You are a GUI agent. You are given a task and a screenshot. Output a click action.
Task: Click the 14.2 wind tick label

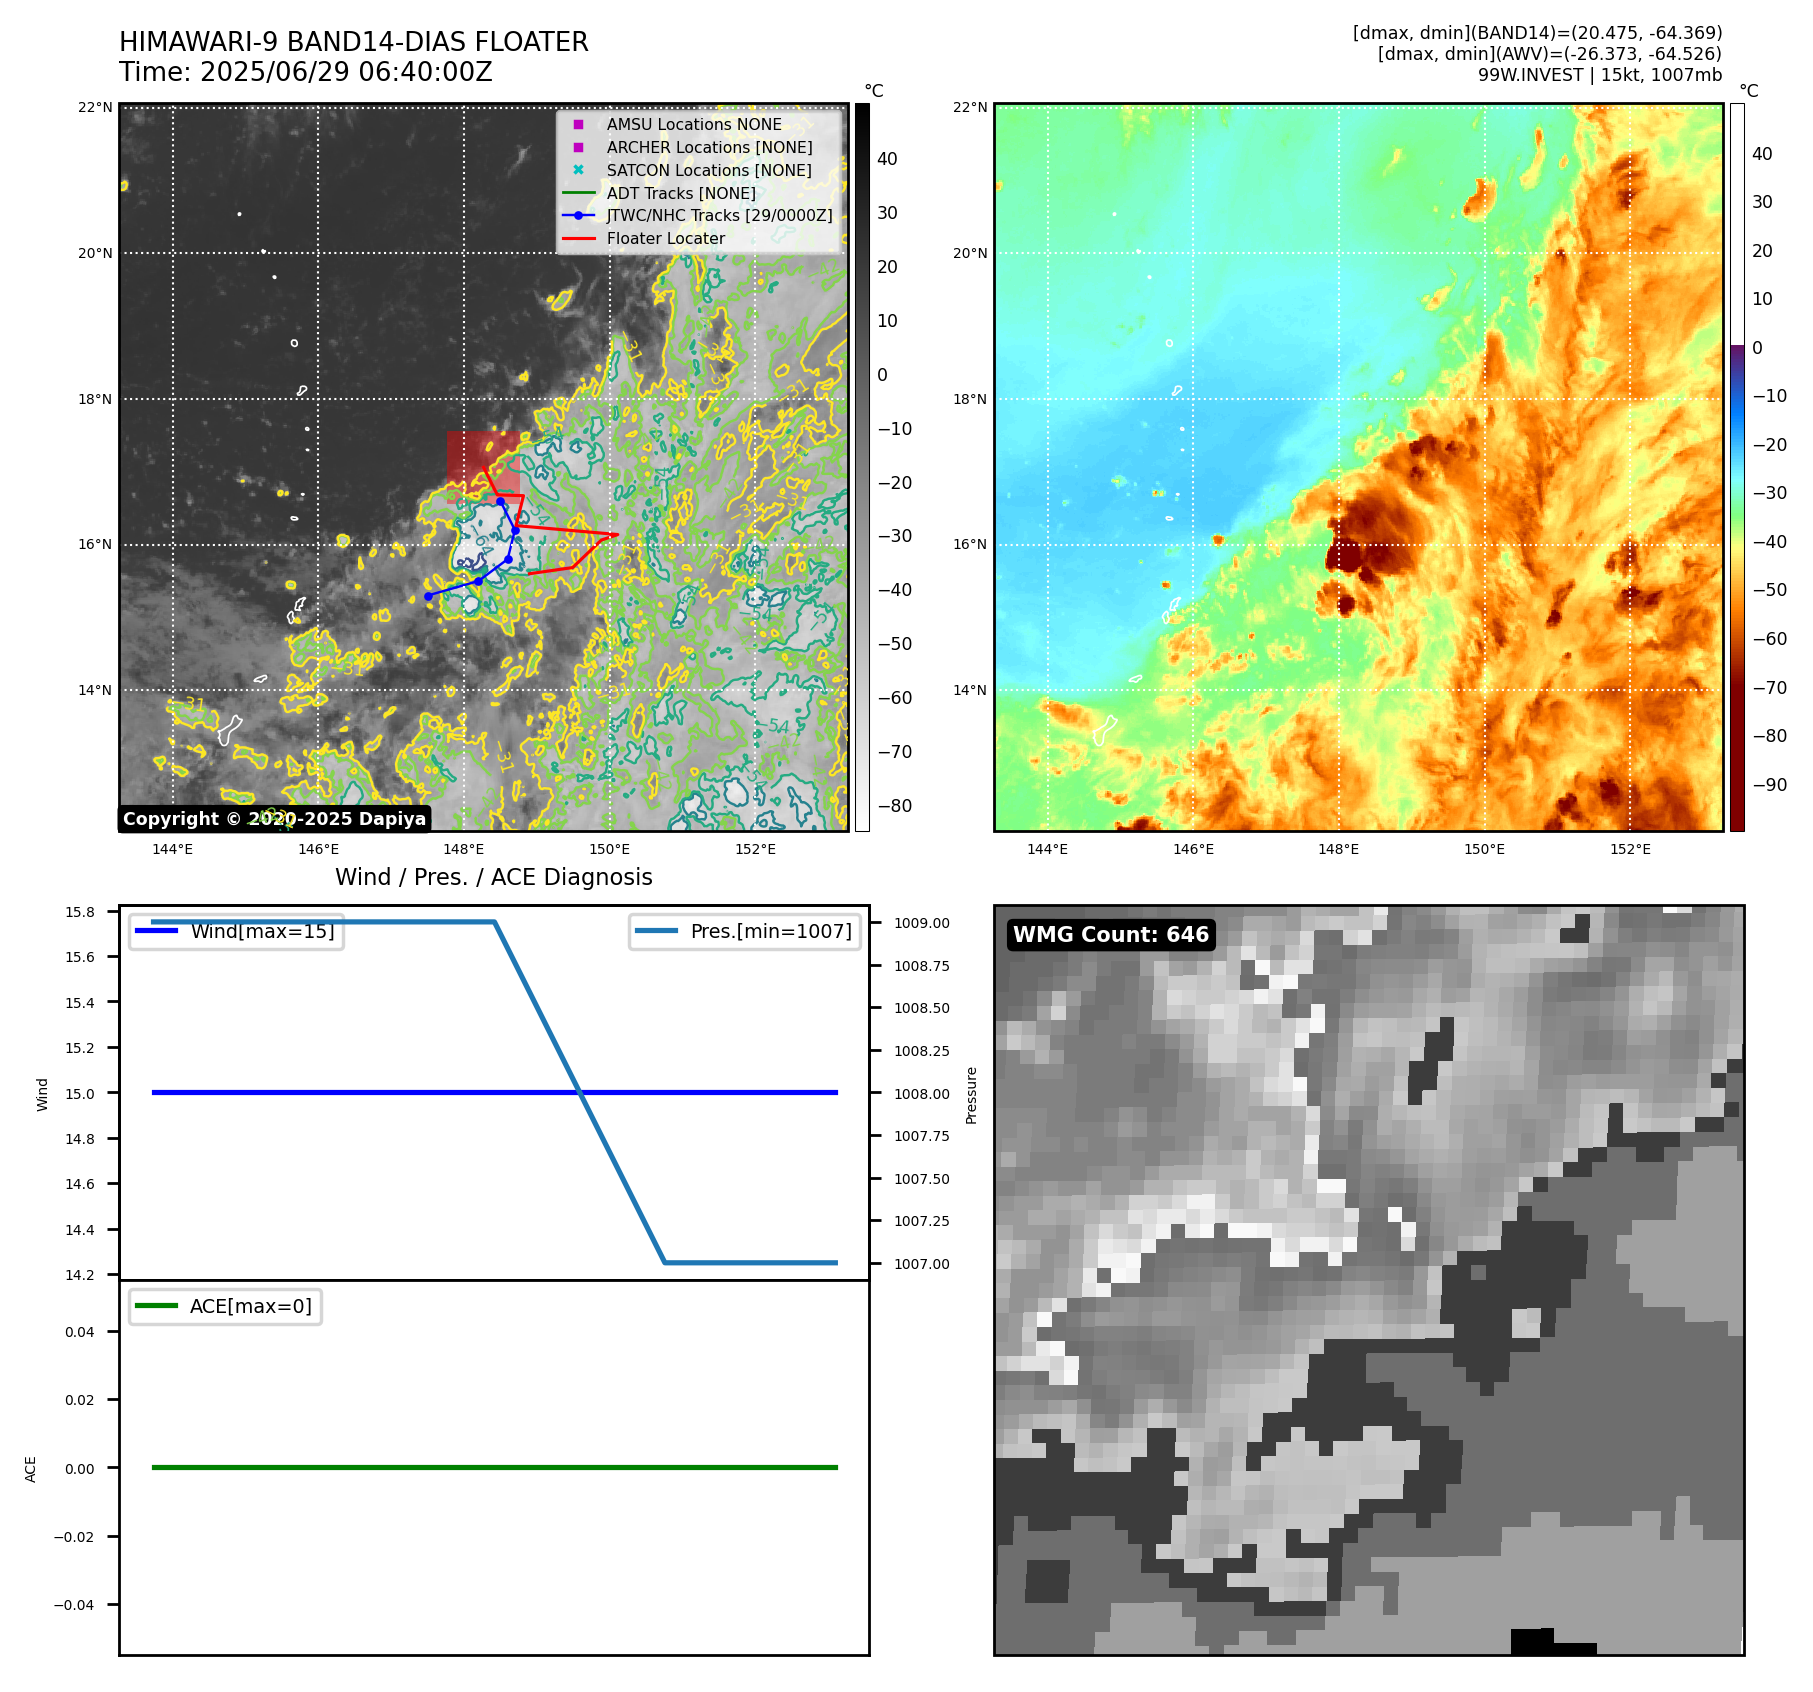pyautogui.click(x=80, y=1275)
